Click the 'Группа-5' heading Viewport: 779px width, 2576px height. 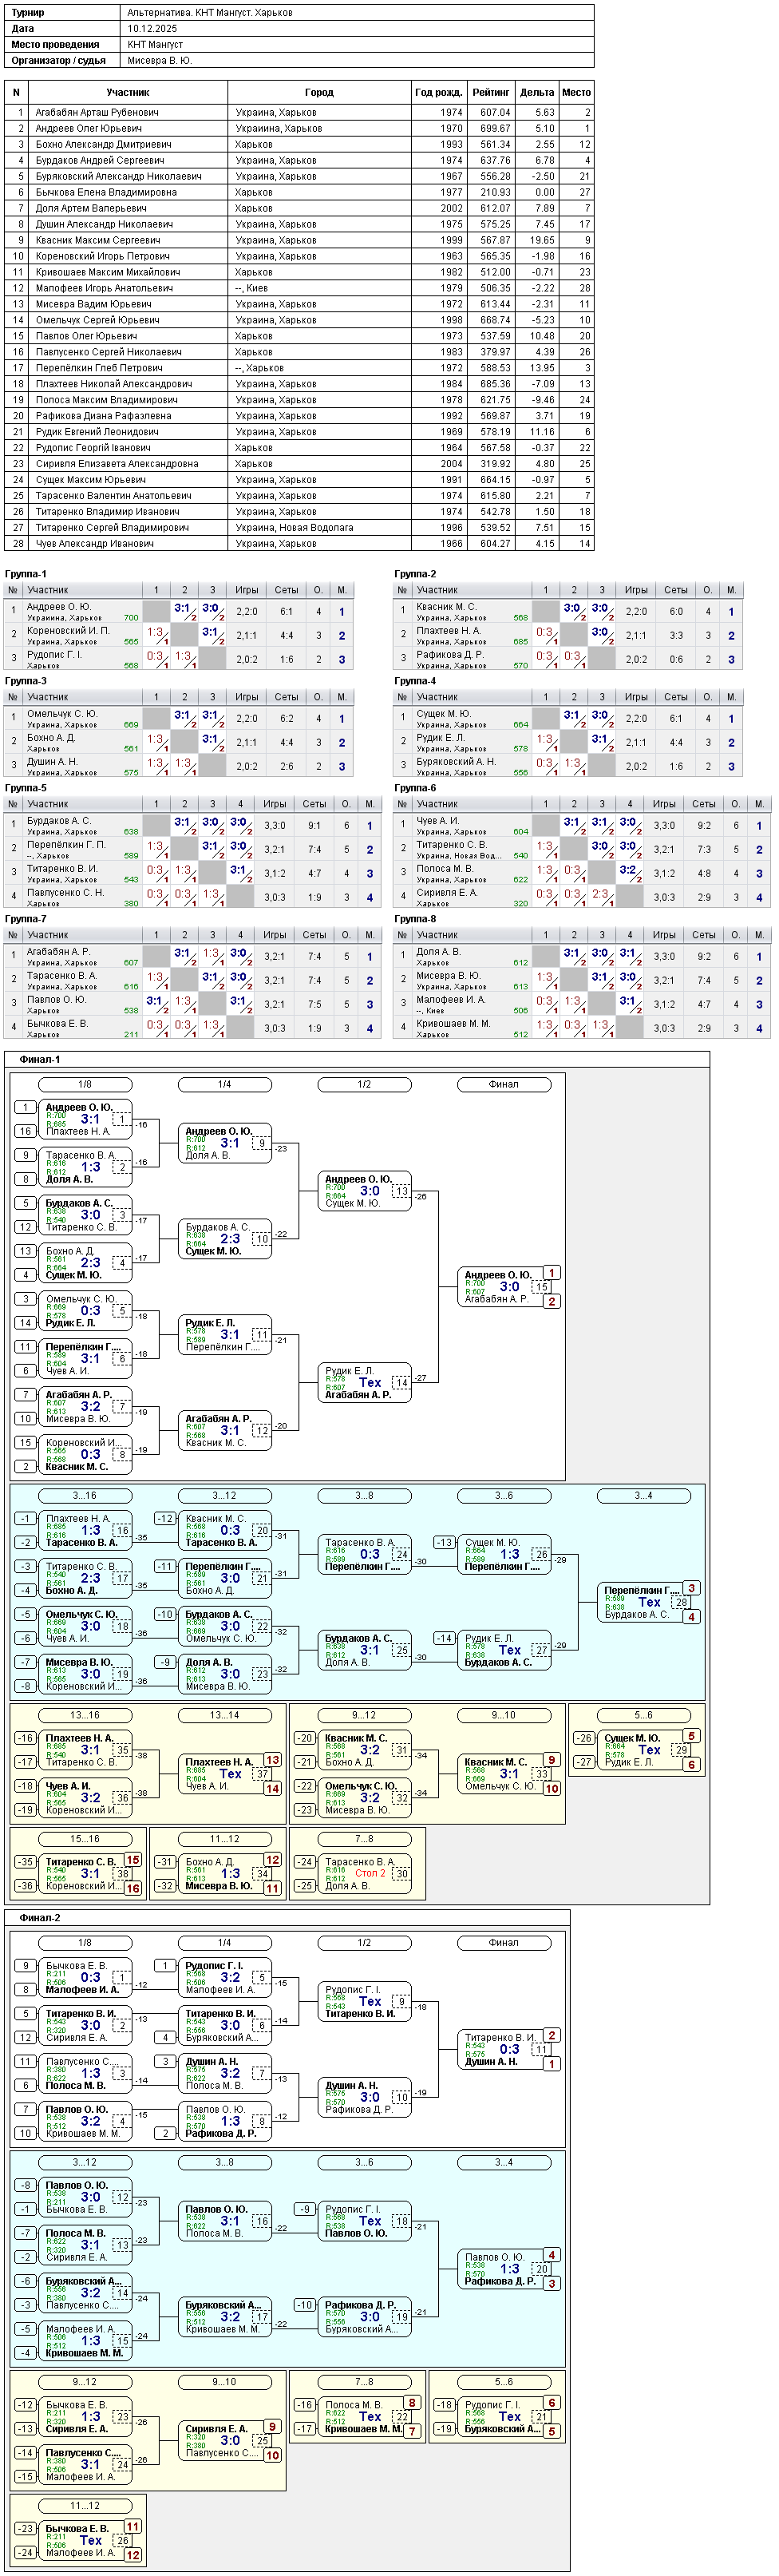click(x=26, y=790)
